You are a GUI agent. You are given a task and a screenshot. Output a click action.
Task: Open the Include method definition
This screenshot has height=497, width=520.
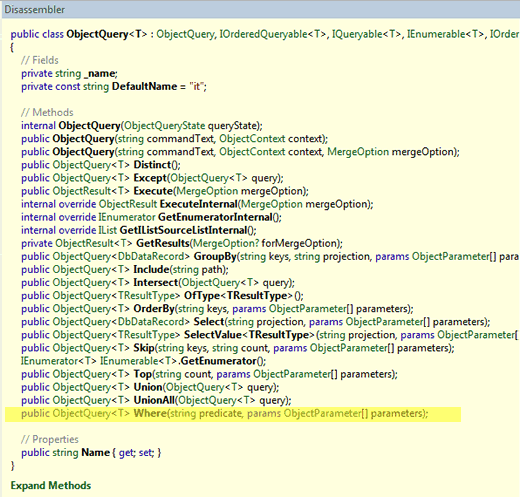151,269
